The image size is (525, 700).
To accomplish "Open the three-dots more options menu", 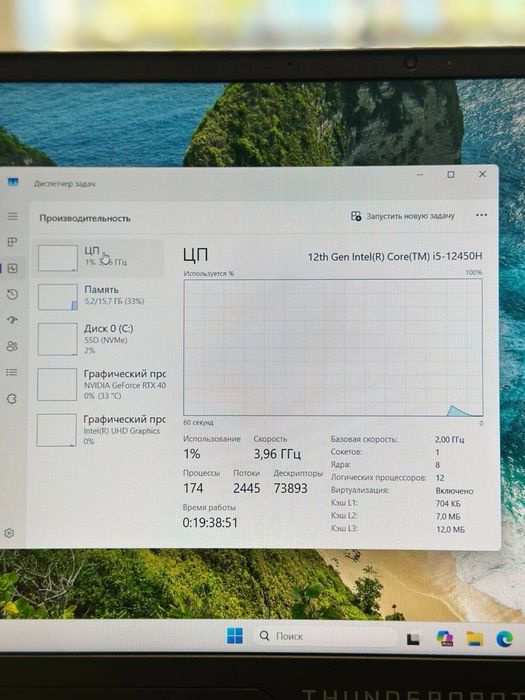I will pyautogui.click(x=481, y=215).
